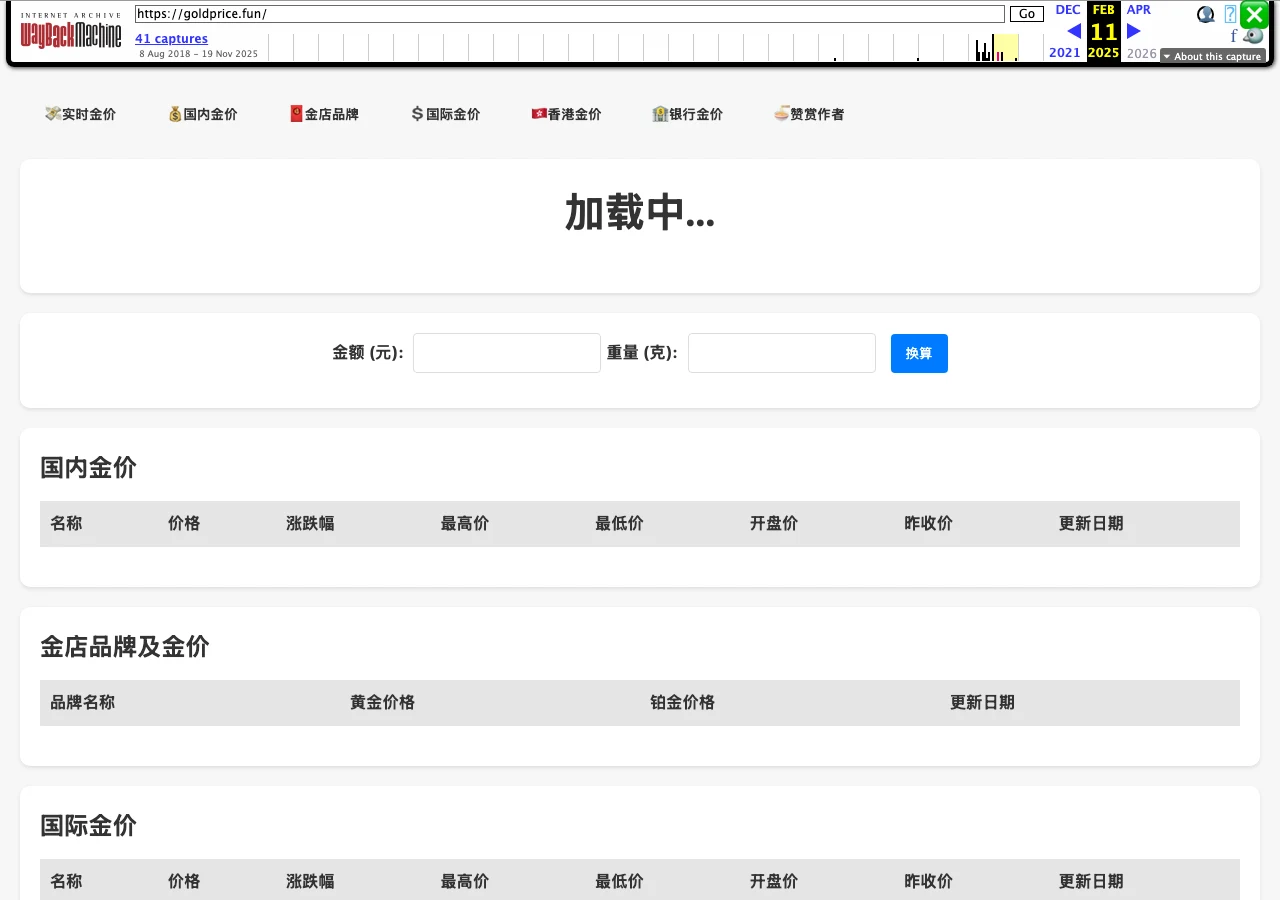Close the Wayback toolbar with green X
Image resolution: width=1280 pixels, height=900 pixels.
[1254, 15]
